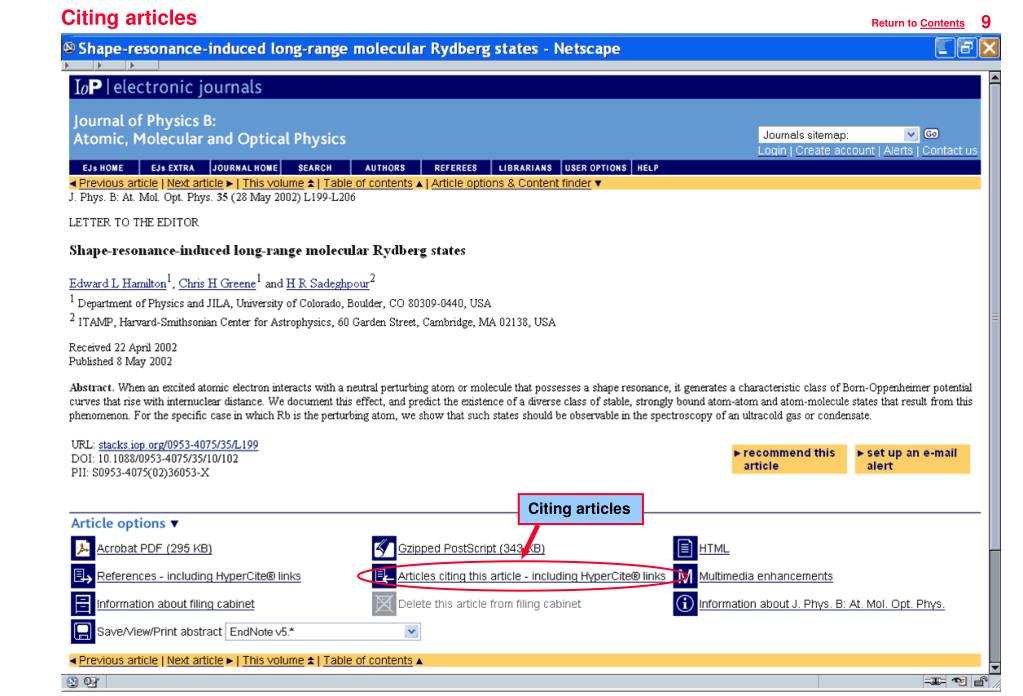The height and width of the screenshot is (696, 1023).
Task: Open the HTML version link
Action: [x=714, y=549]
